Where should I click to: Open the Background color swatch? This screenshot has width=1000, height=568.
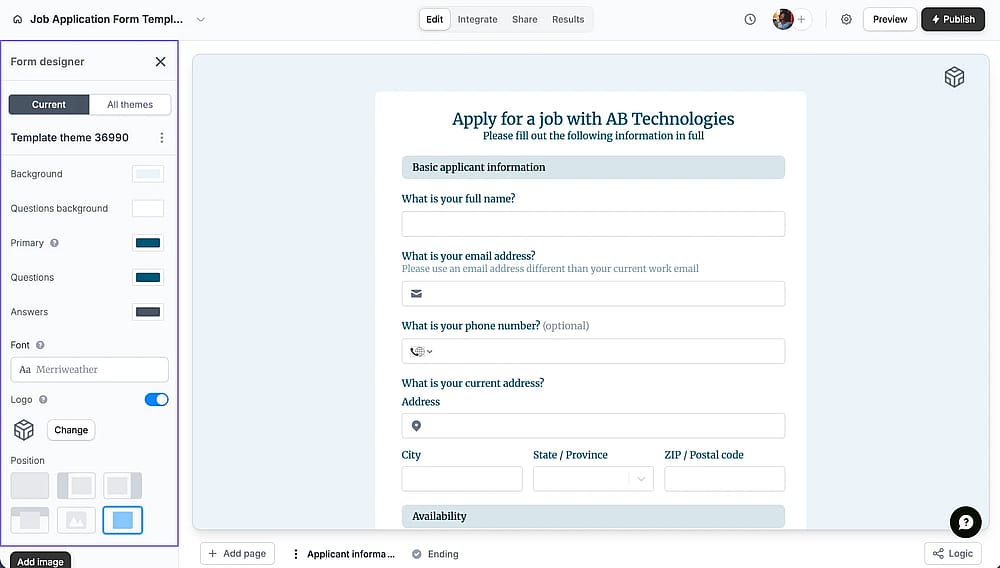tap(148, 173)
